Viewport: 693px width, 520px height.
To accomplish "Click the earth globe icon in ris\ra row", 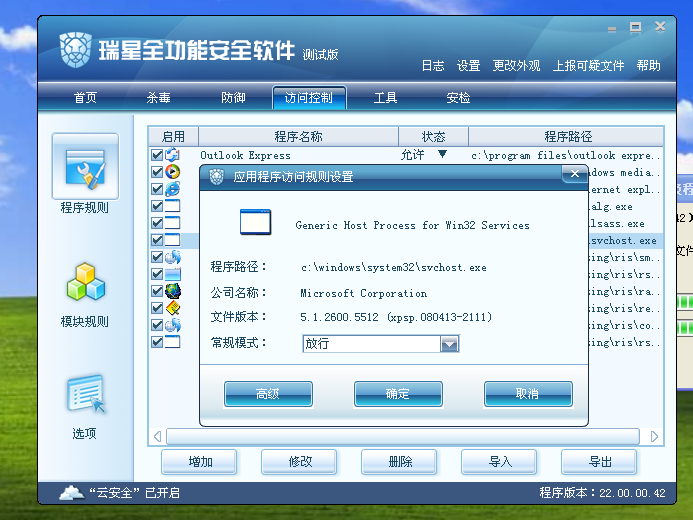I will [x=173, y=291].
